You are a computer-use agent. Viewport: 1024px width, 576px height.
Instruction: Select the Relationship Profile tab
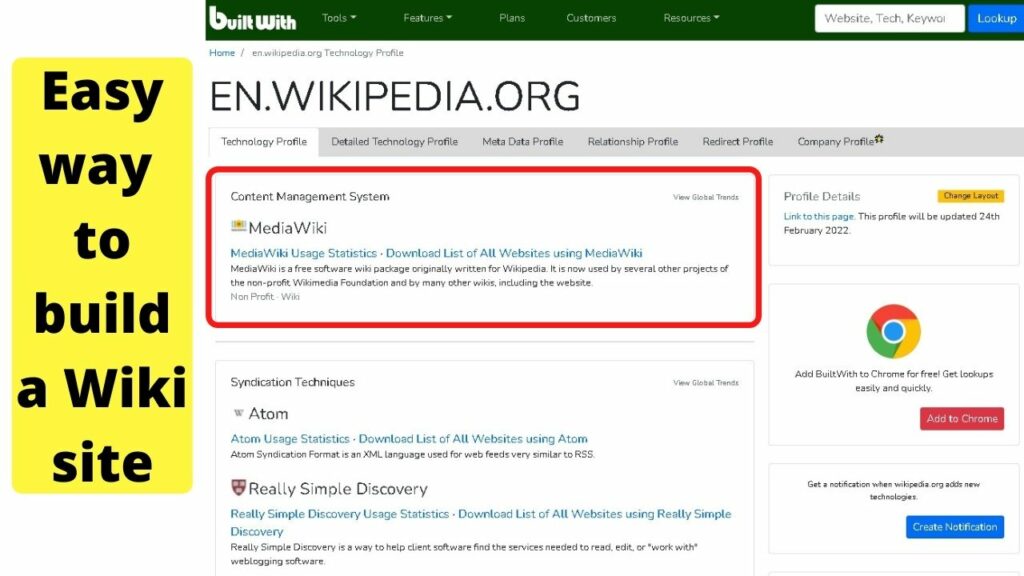pyautogui.click(x=632, y=141)
